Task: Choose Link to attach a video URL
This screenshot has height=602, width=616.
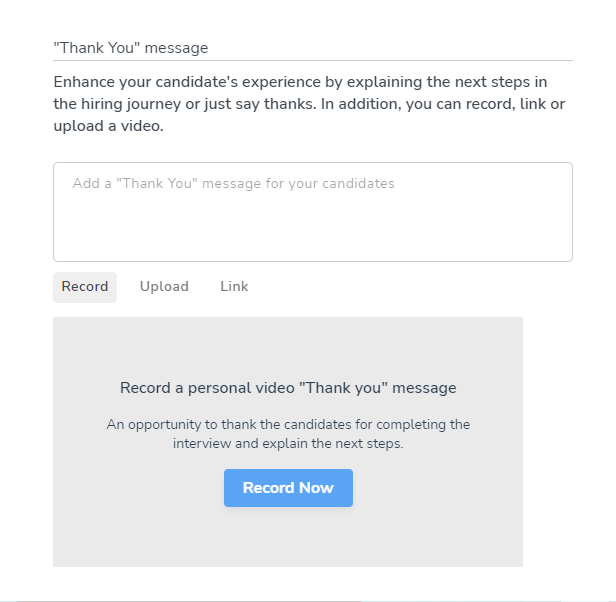Action: point(234,287)
